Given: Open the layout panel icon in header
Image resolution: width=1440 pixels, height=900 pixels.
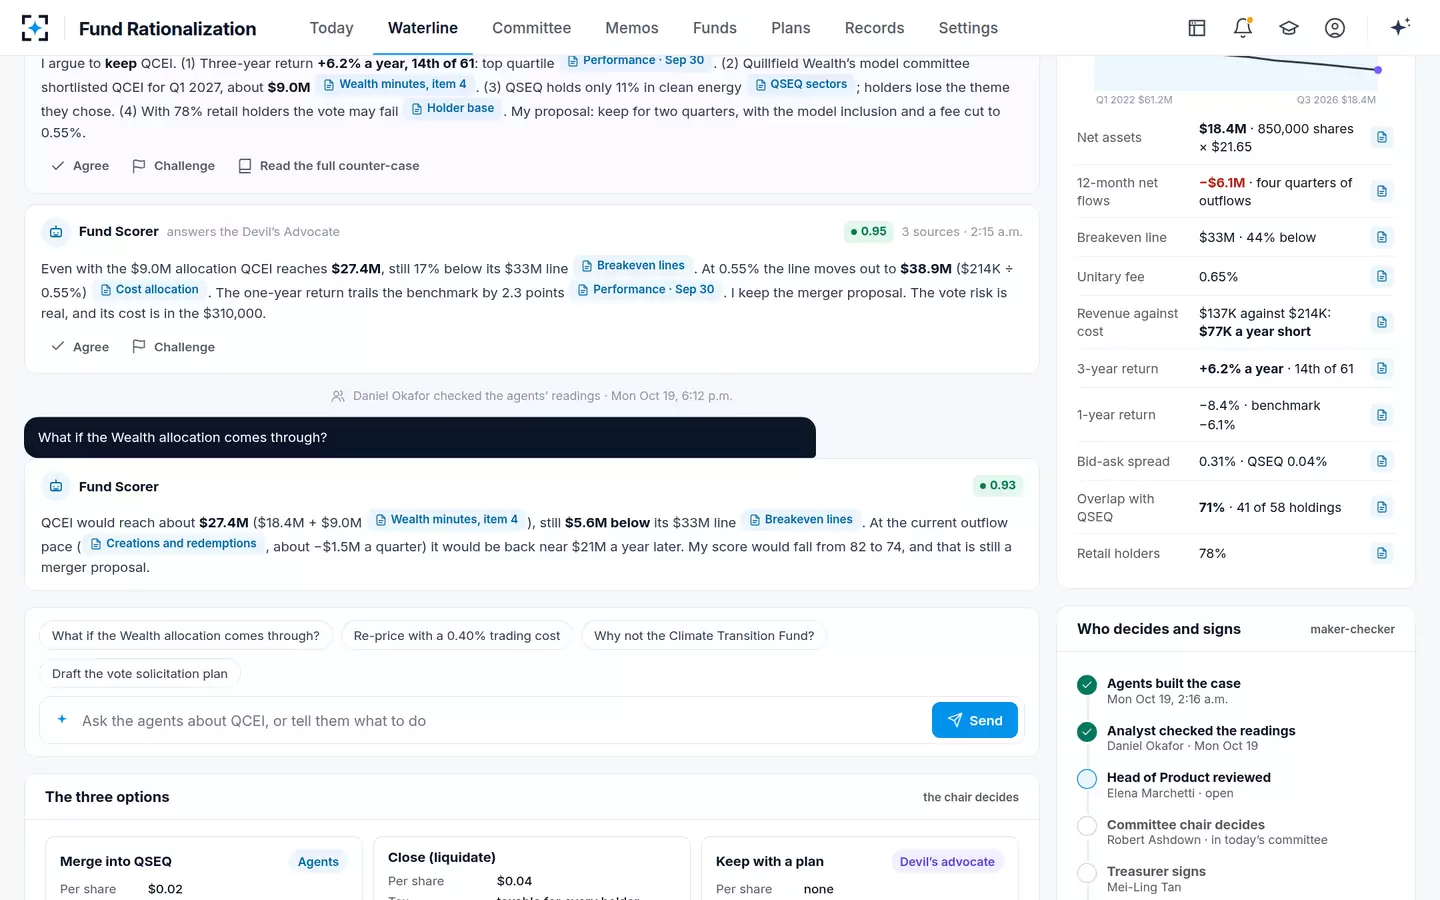Looking at the screenshot, I should pos(1197,28).
